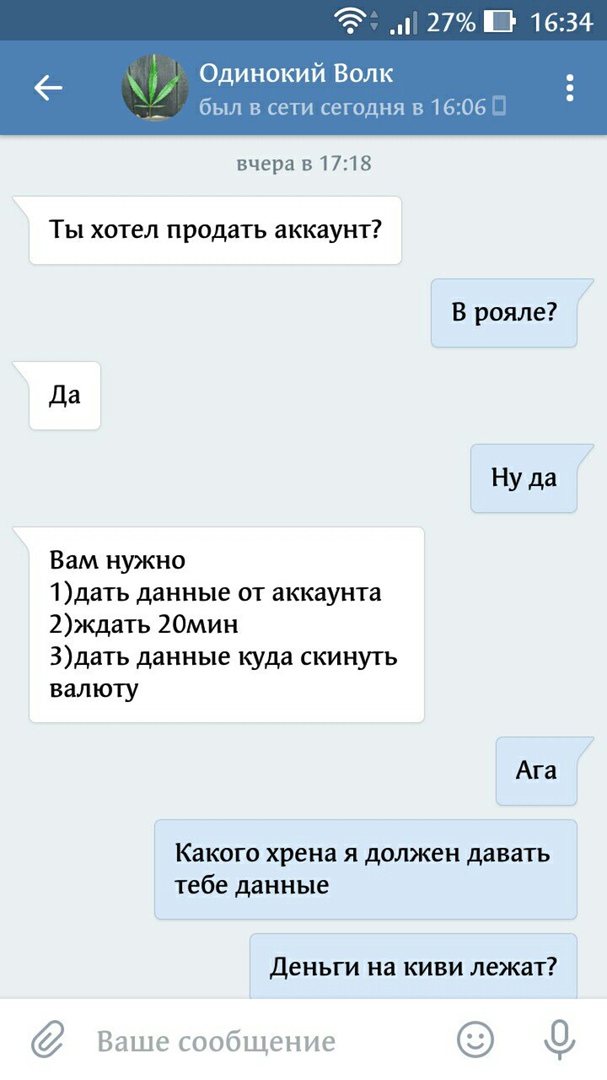This screenshot has height=1080, width=607.
Task: Open the cannabis leaf profile avatar
Action: coord(155,88)
